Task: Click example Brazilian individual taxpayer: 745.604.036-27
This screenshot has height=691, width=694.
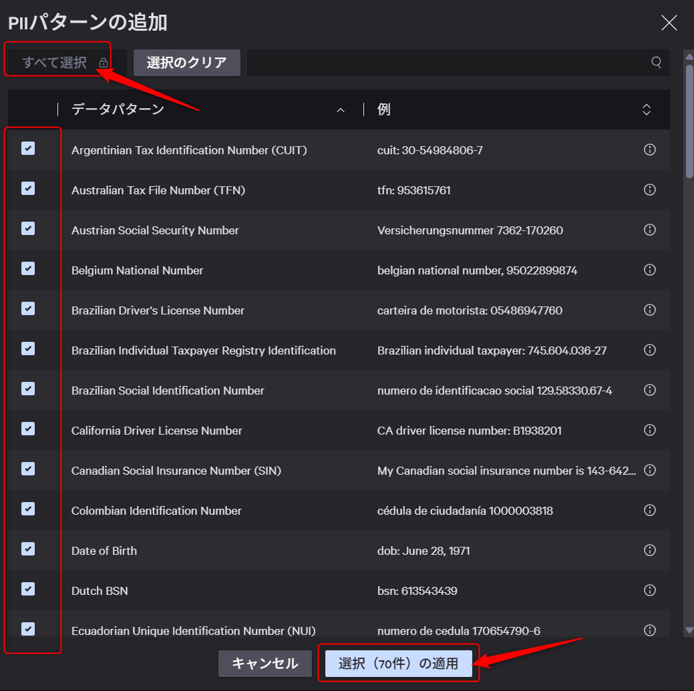Action: click(492, 351)
